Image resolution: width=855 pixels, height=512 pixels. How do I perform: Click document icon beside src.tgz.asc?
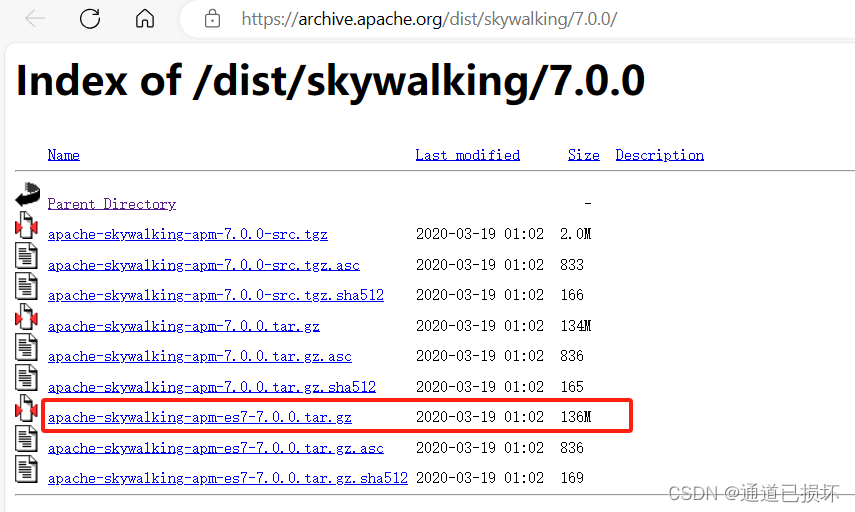click(26, 256)
